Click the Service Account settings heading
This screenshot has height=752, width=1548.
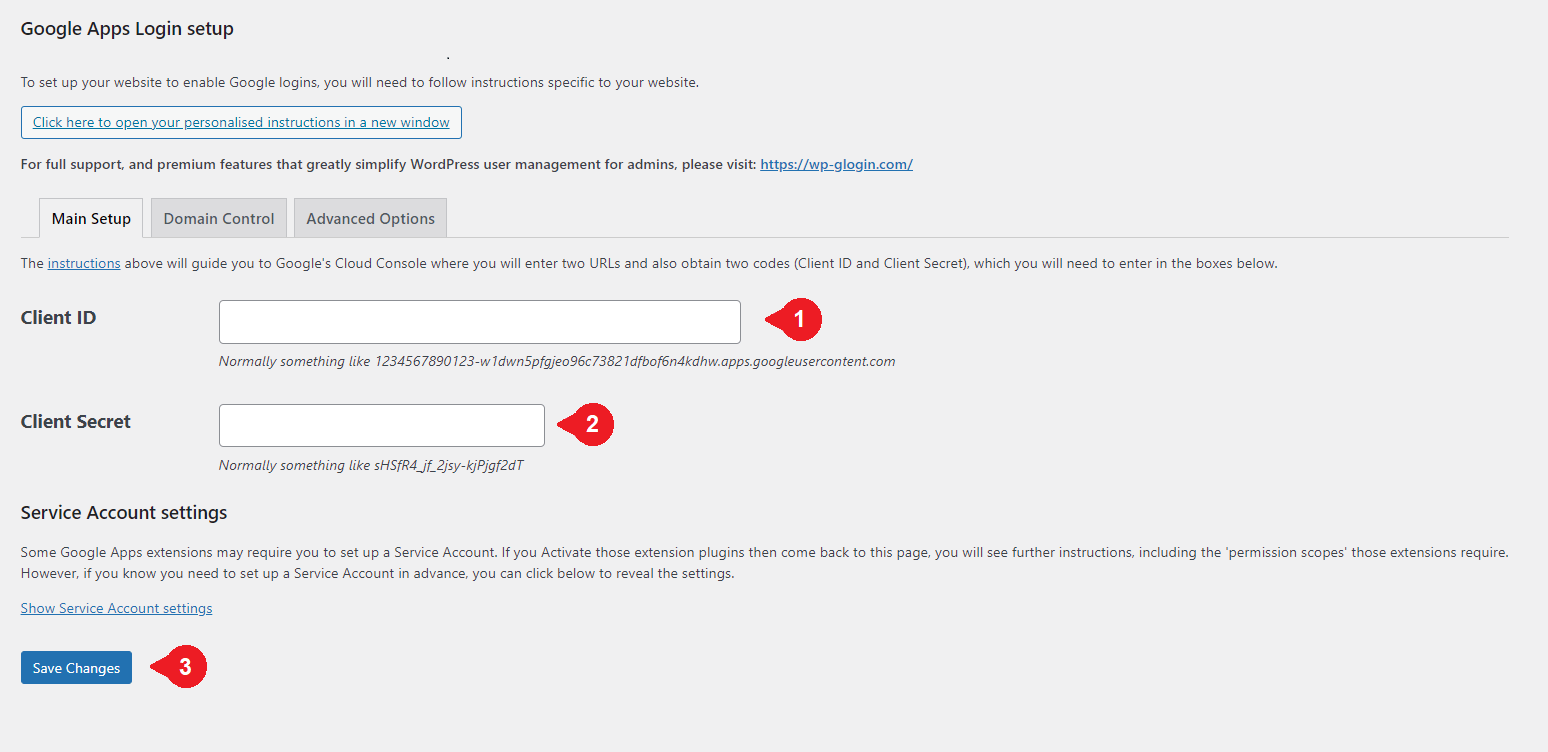click(x=123, y=511)
